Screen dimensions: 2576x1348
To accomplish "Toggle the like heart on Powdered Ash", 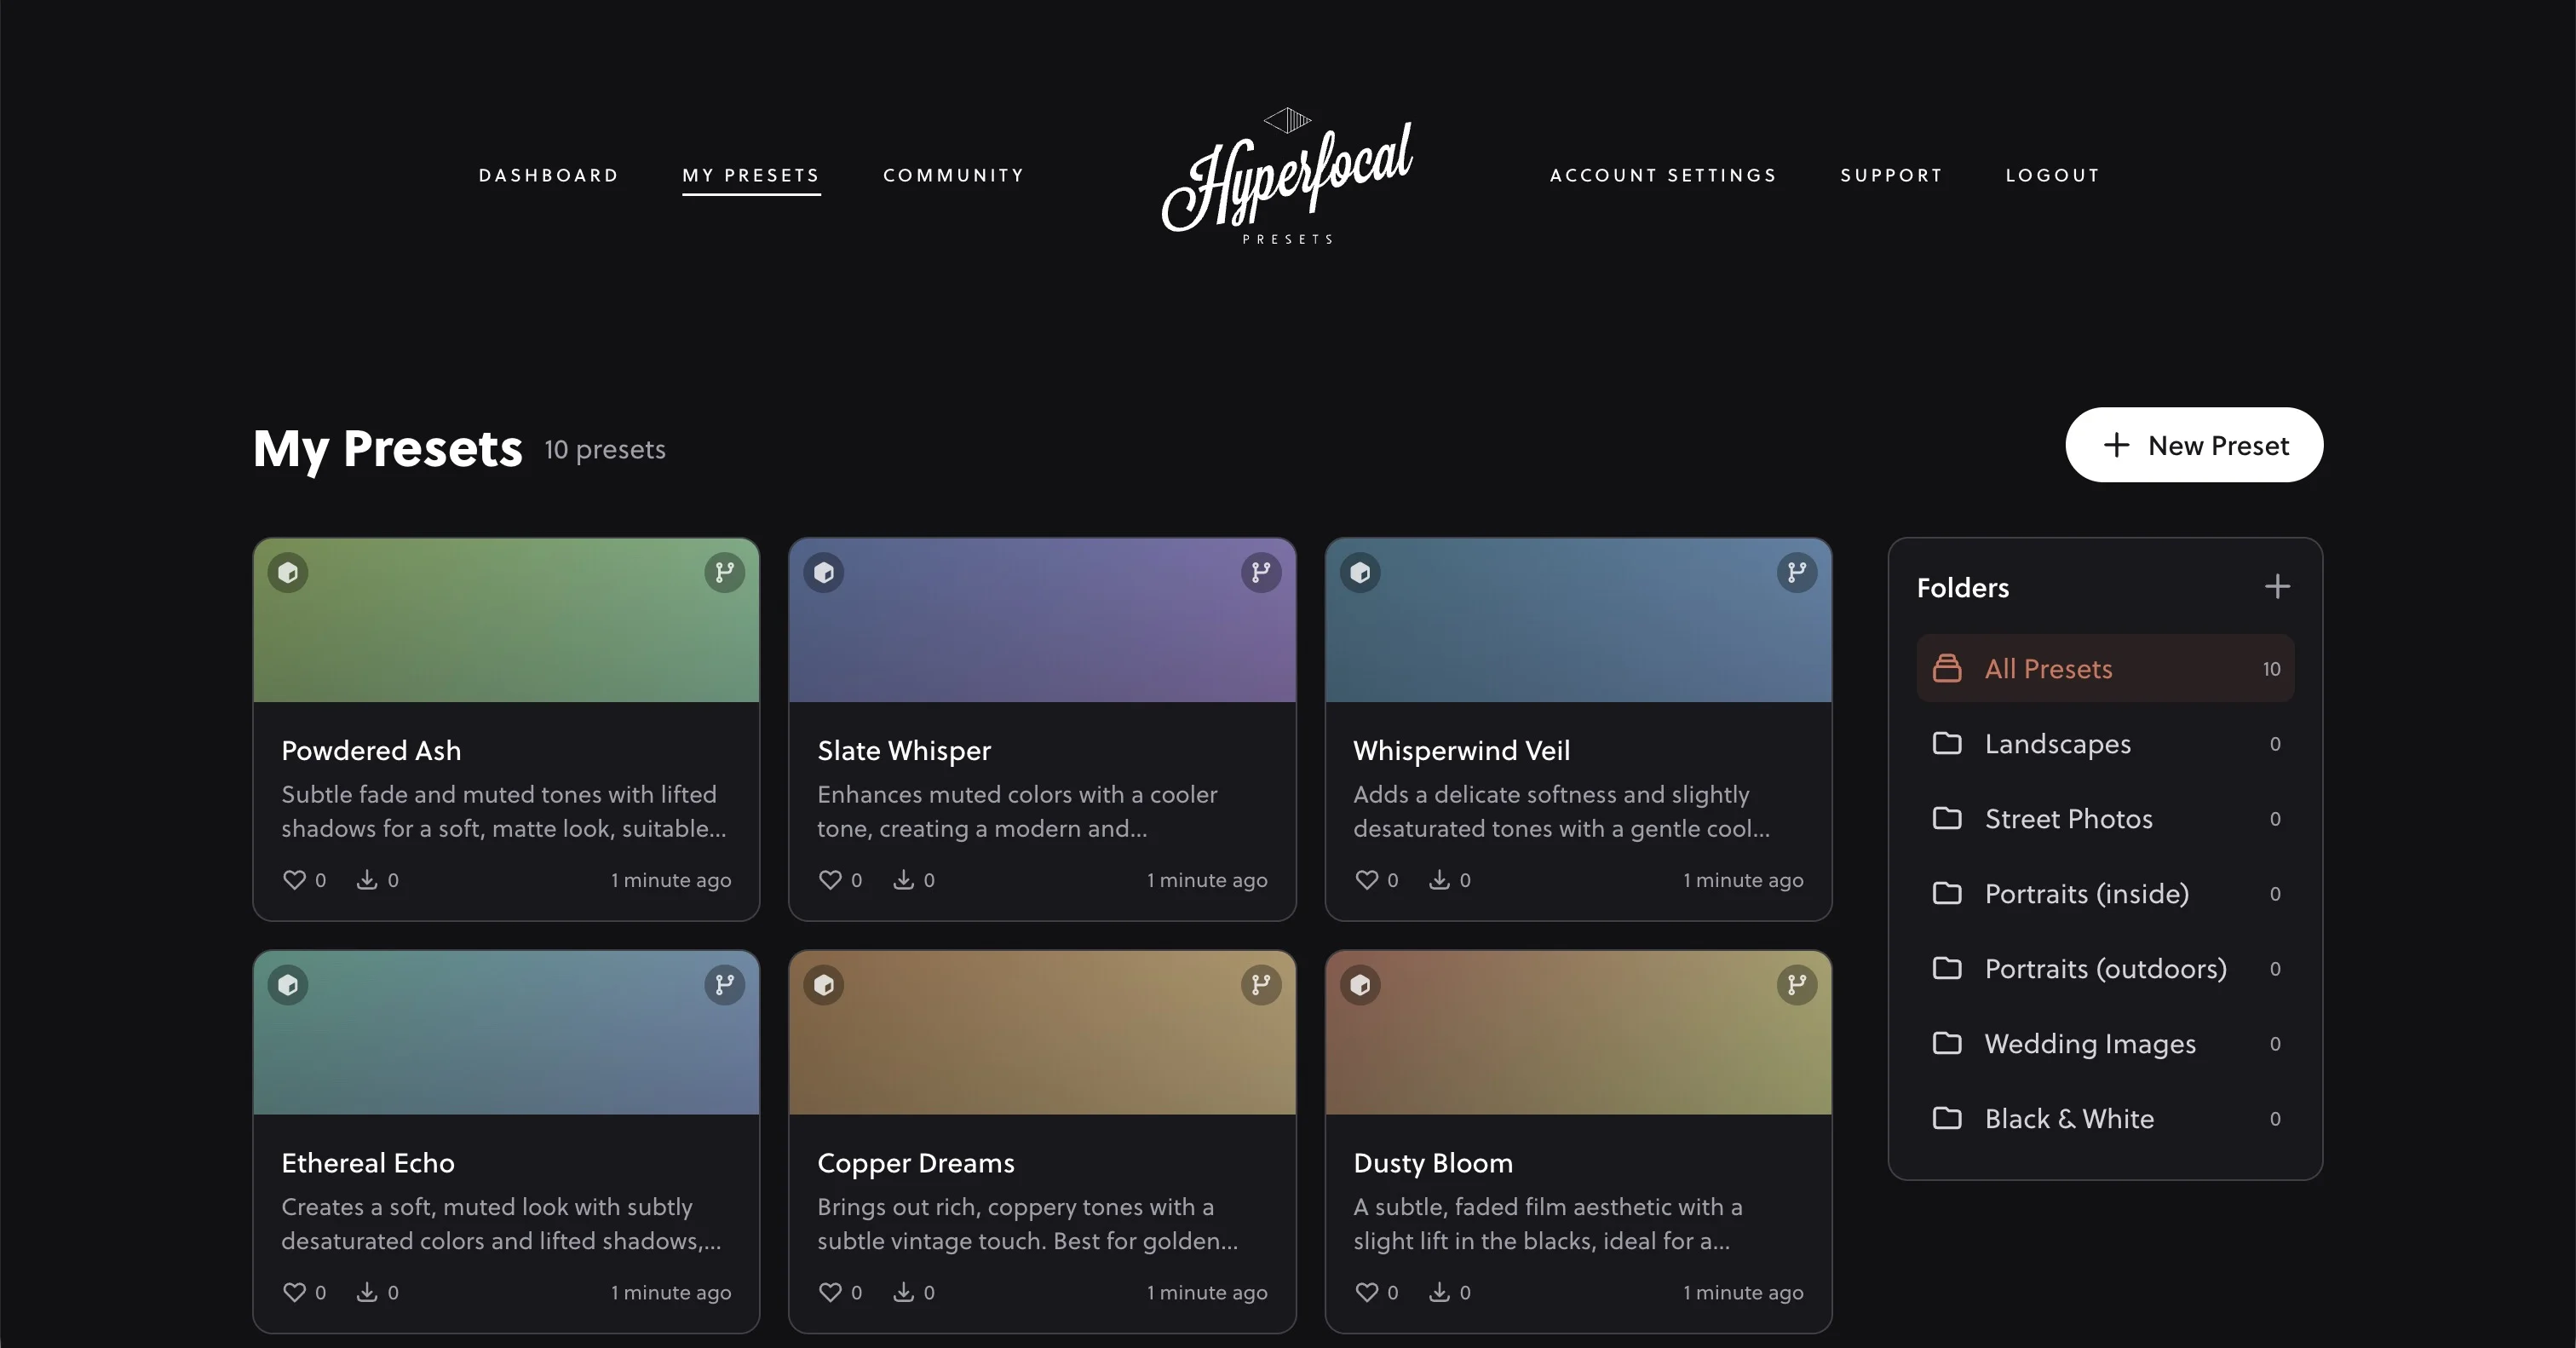I will point(294,880).
